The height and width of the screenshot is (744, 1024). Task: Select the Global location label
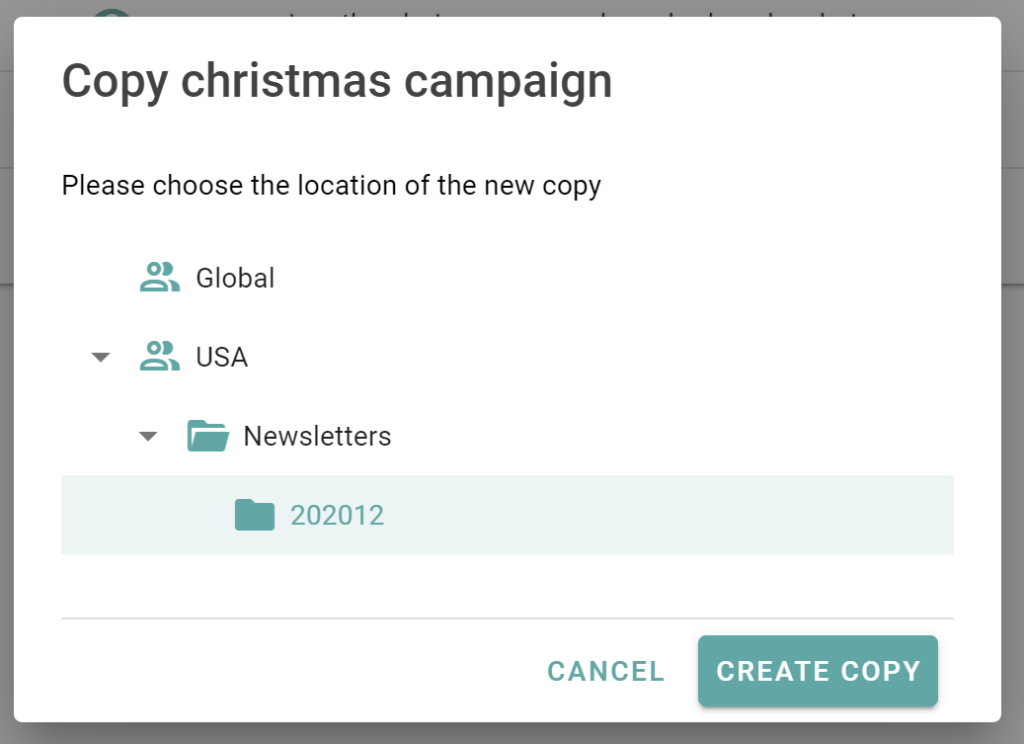[x=235, y=278]
